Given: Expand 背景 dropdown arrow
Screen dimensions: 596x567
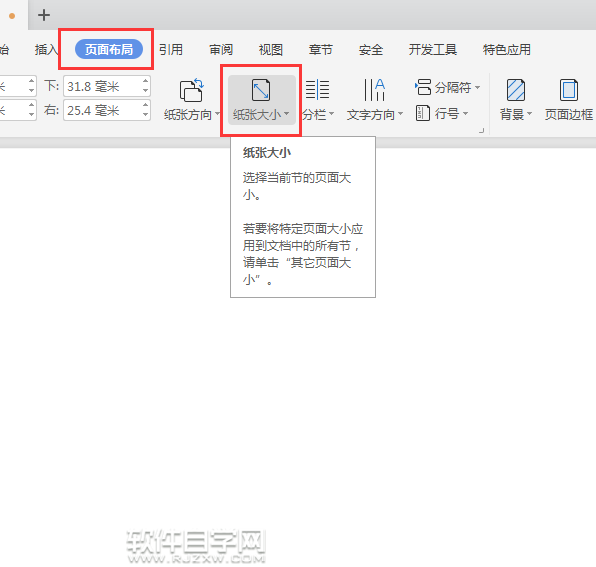Looking at the screenshot, I should 529,114.
